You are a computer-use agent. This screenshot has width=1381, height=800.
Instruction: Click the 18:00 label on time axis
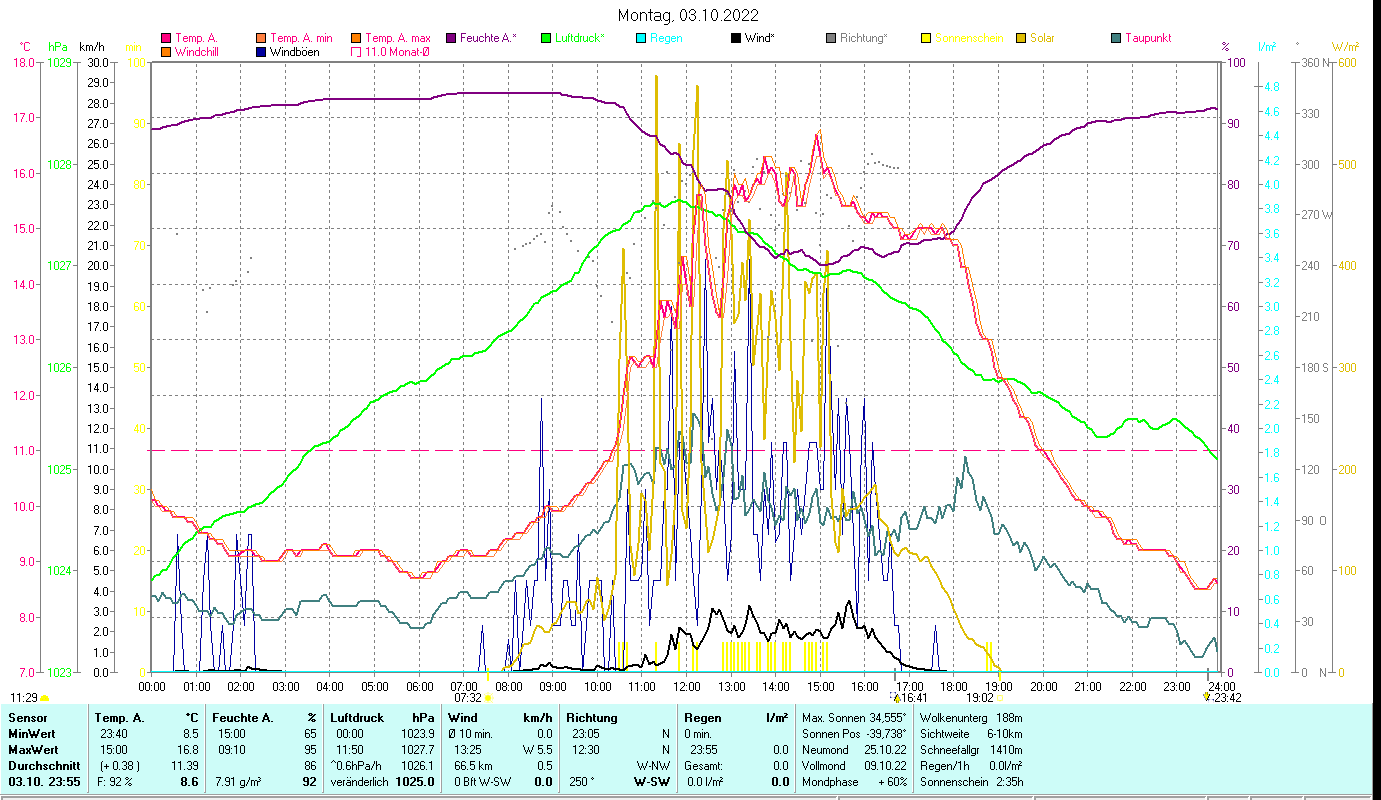pyautogui.click(x=954, y=686)
